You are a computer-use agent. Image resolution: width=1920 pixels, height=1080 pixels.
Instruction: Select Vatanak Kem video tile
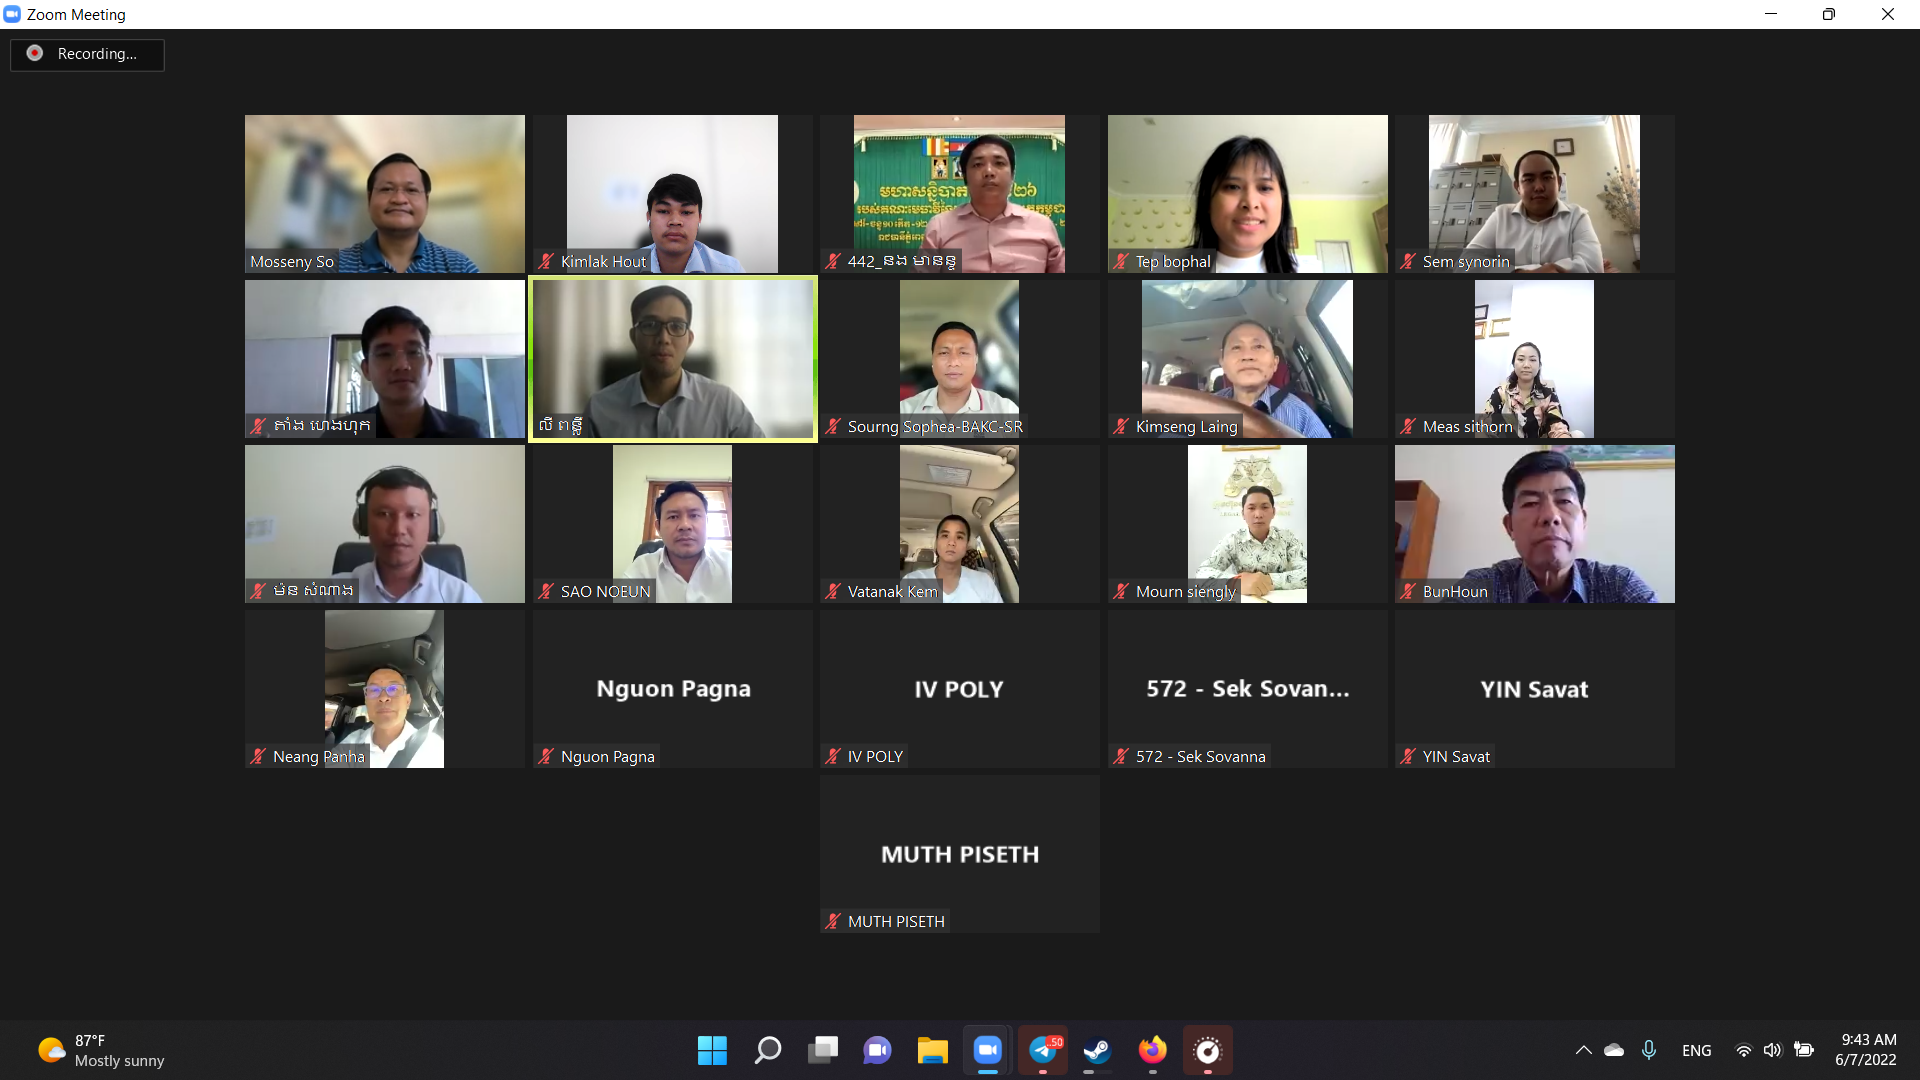(x=960, y=524)
